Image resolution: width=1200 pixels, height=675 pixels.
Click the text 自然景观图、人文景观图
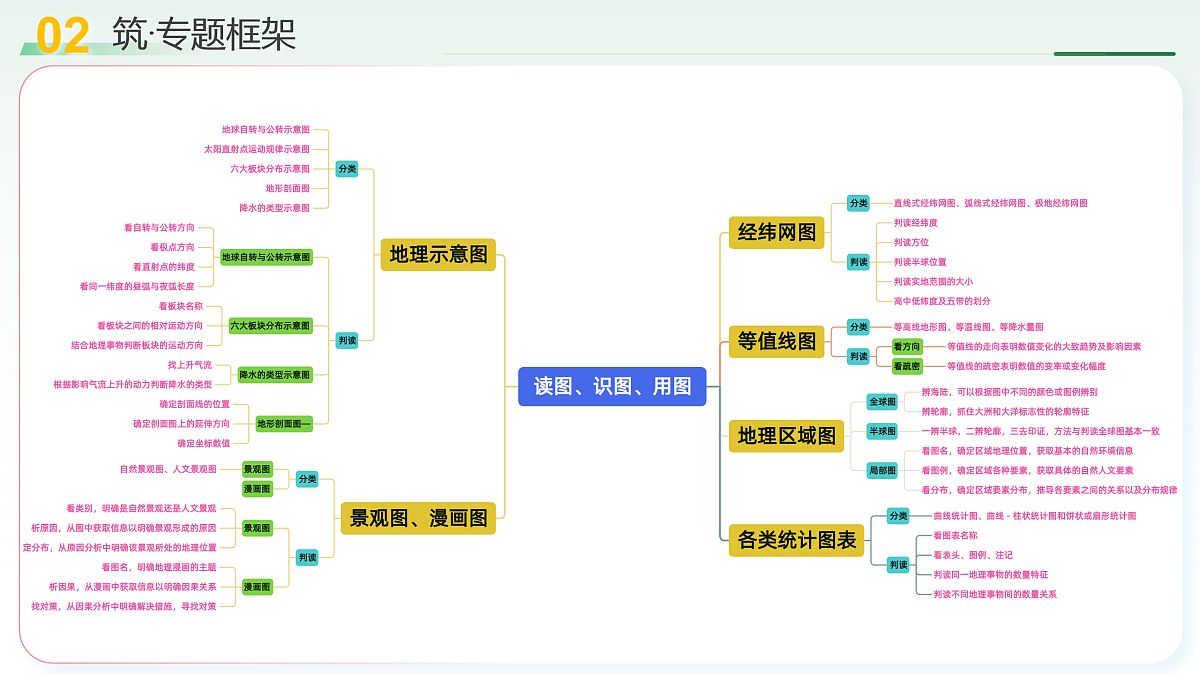tap(168, 469)
